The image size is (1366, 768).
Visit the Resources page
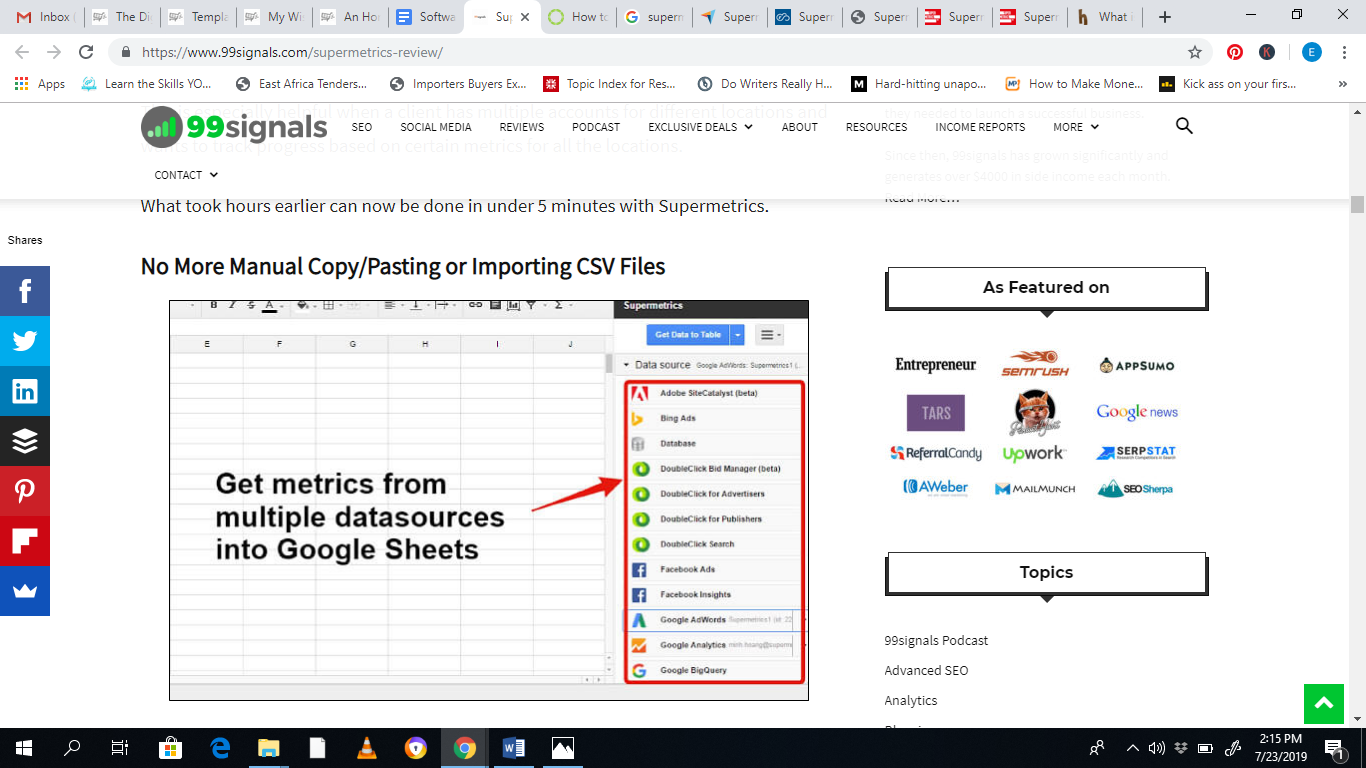pyautogui.click(x=877, y=127)
